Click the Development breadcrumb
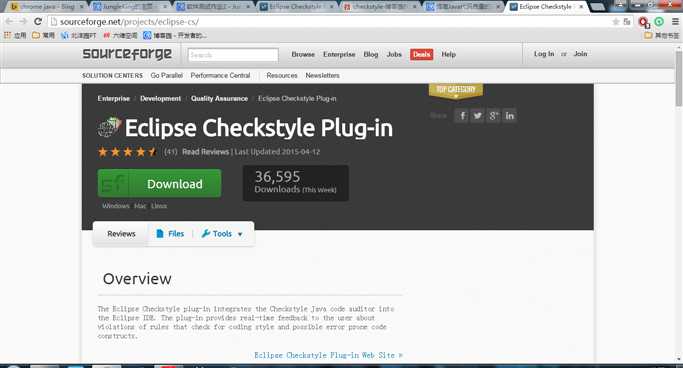 (160, 98)
